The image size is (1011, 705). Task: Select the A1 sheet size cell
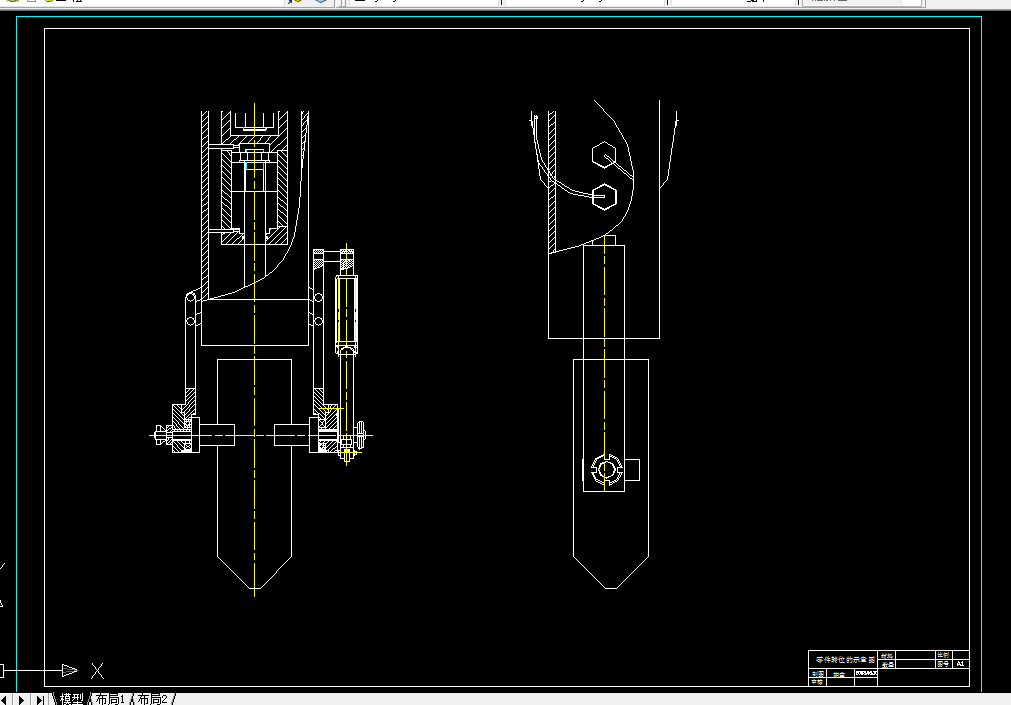pyautogui.click(x=960, y=664)
